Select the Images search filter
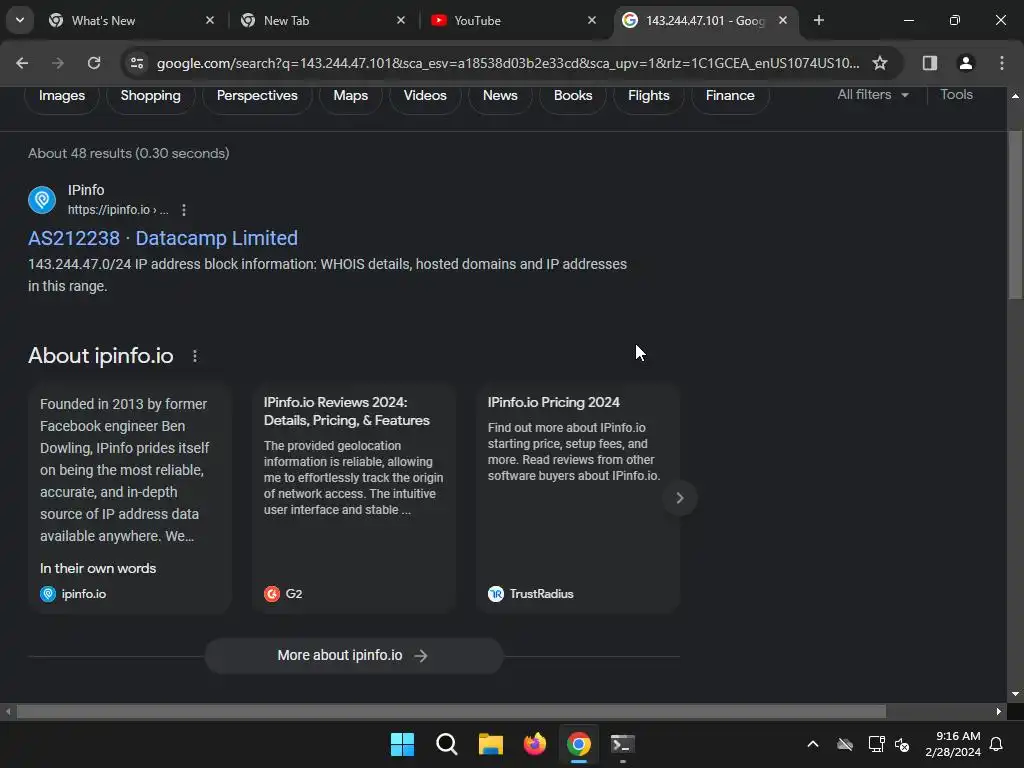The height and width of the screenshot is (768, 1024). coord(62,95)
